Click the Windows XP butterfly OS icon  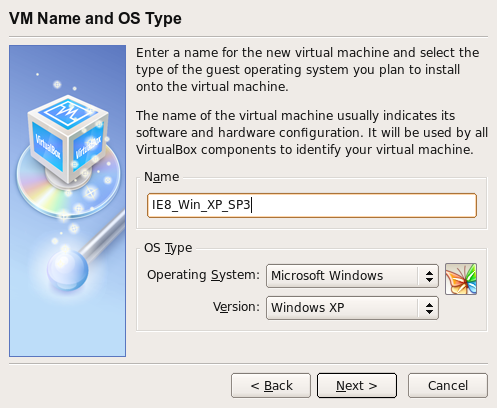pos(461,279)
